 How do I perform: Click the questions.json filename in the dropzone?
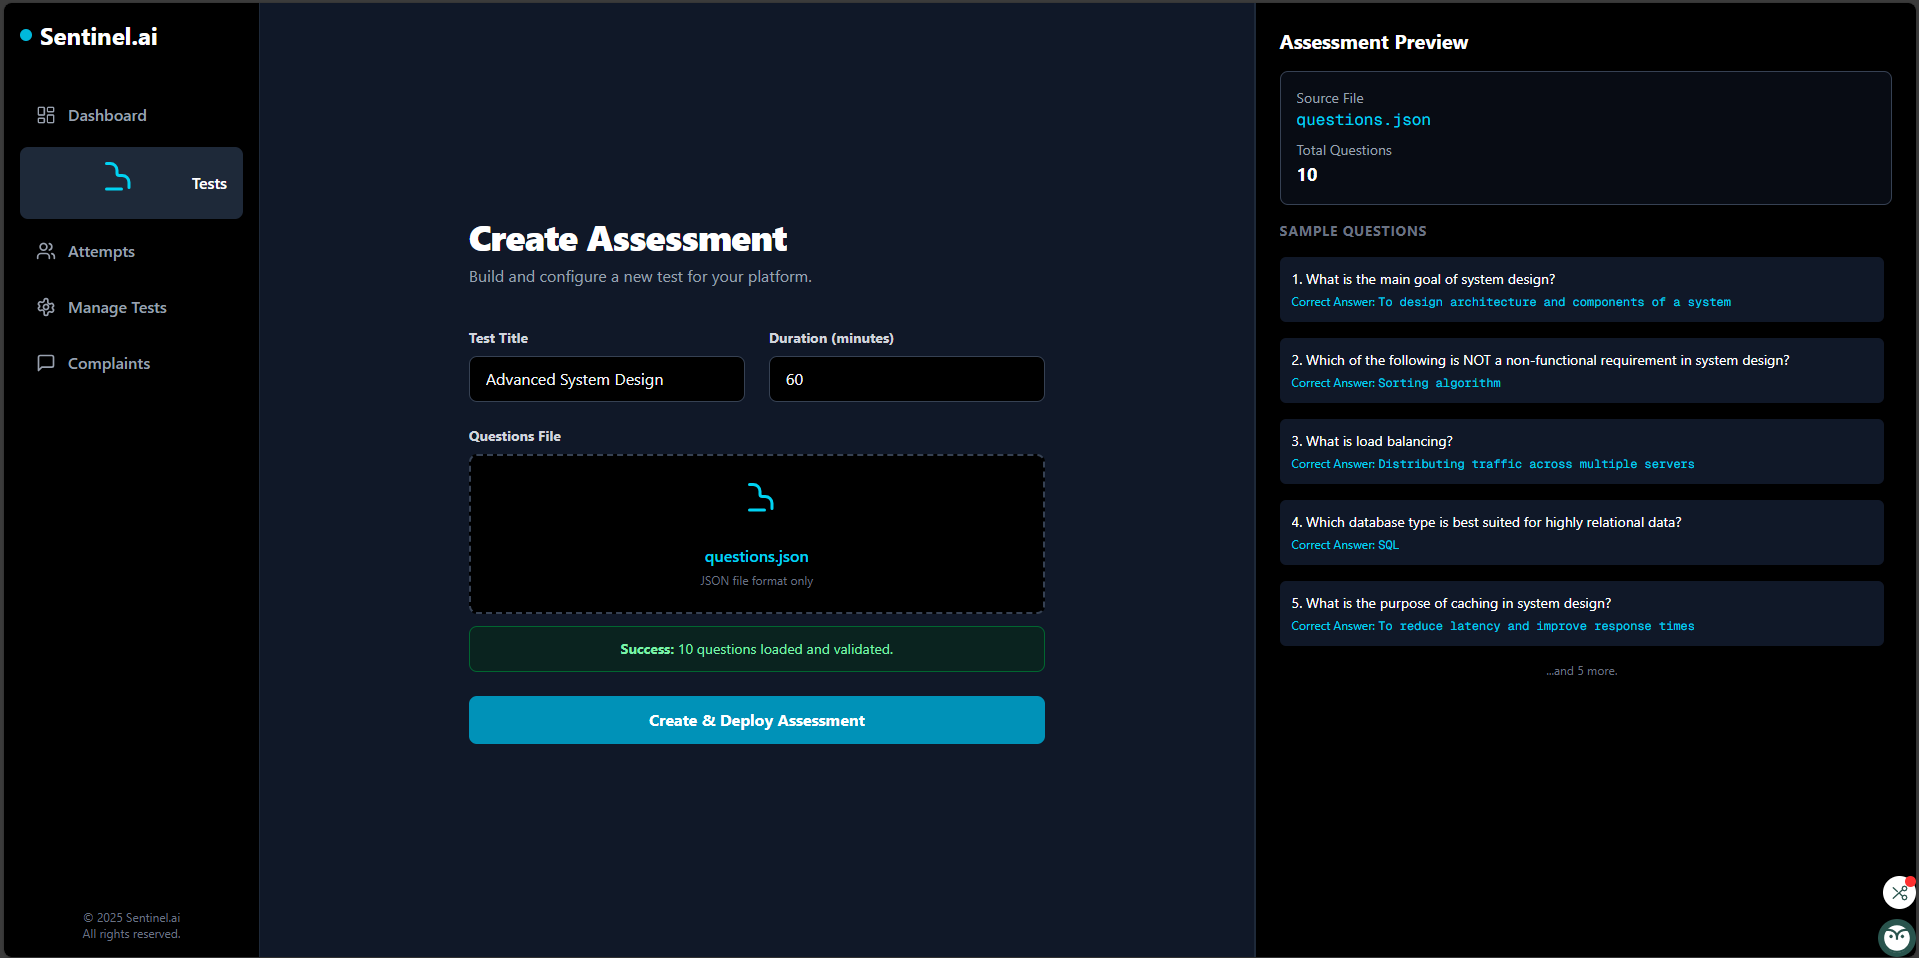tap(756, 557)
